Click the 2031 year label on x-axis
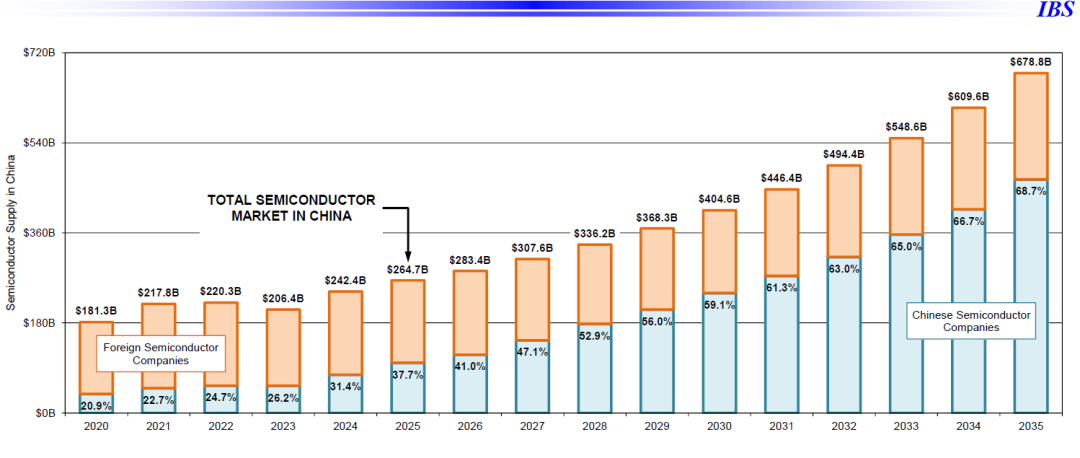 click(782, 427)
